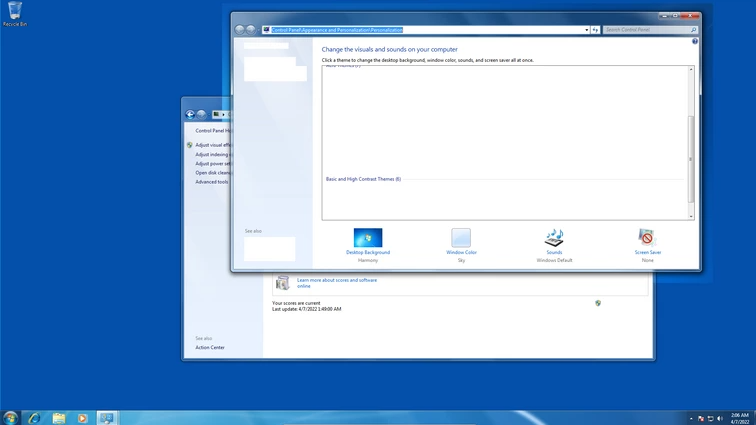Open the Windows Start button
The image size is (756, 425).
[x=10, y=418]
